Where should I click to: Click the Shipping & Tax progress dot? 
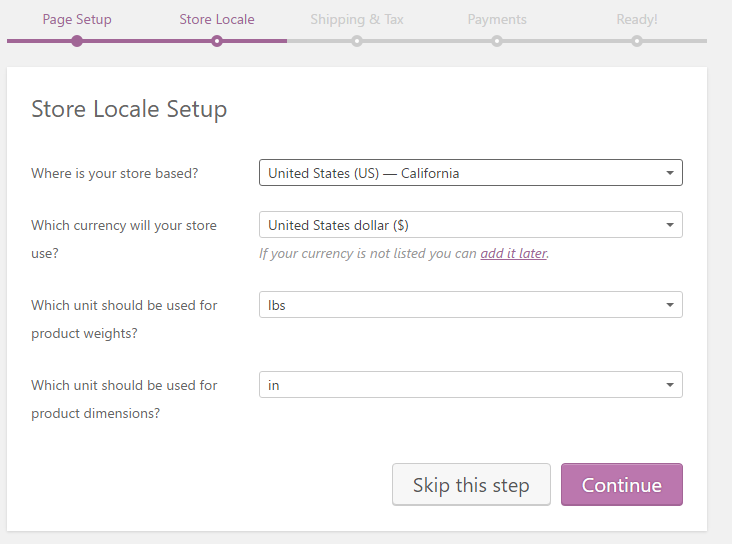[357, 41]
